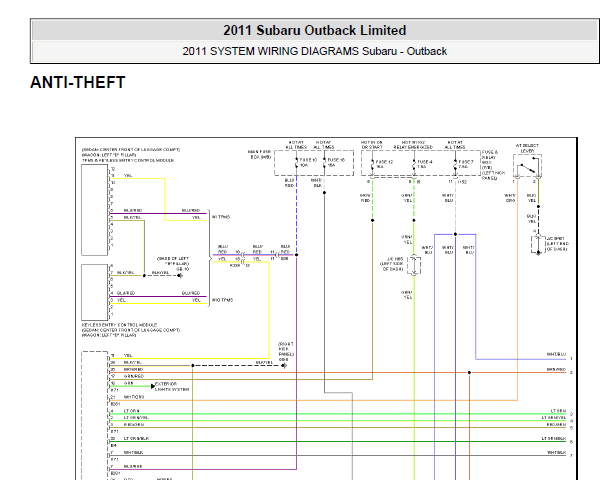
Task: Click the right "BRN/RED" label at output 2
Action: tap(556, 369)
